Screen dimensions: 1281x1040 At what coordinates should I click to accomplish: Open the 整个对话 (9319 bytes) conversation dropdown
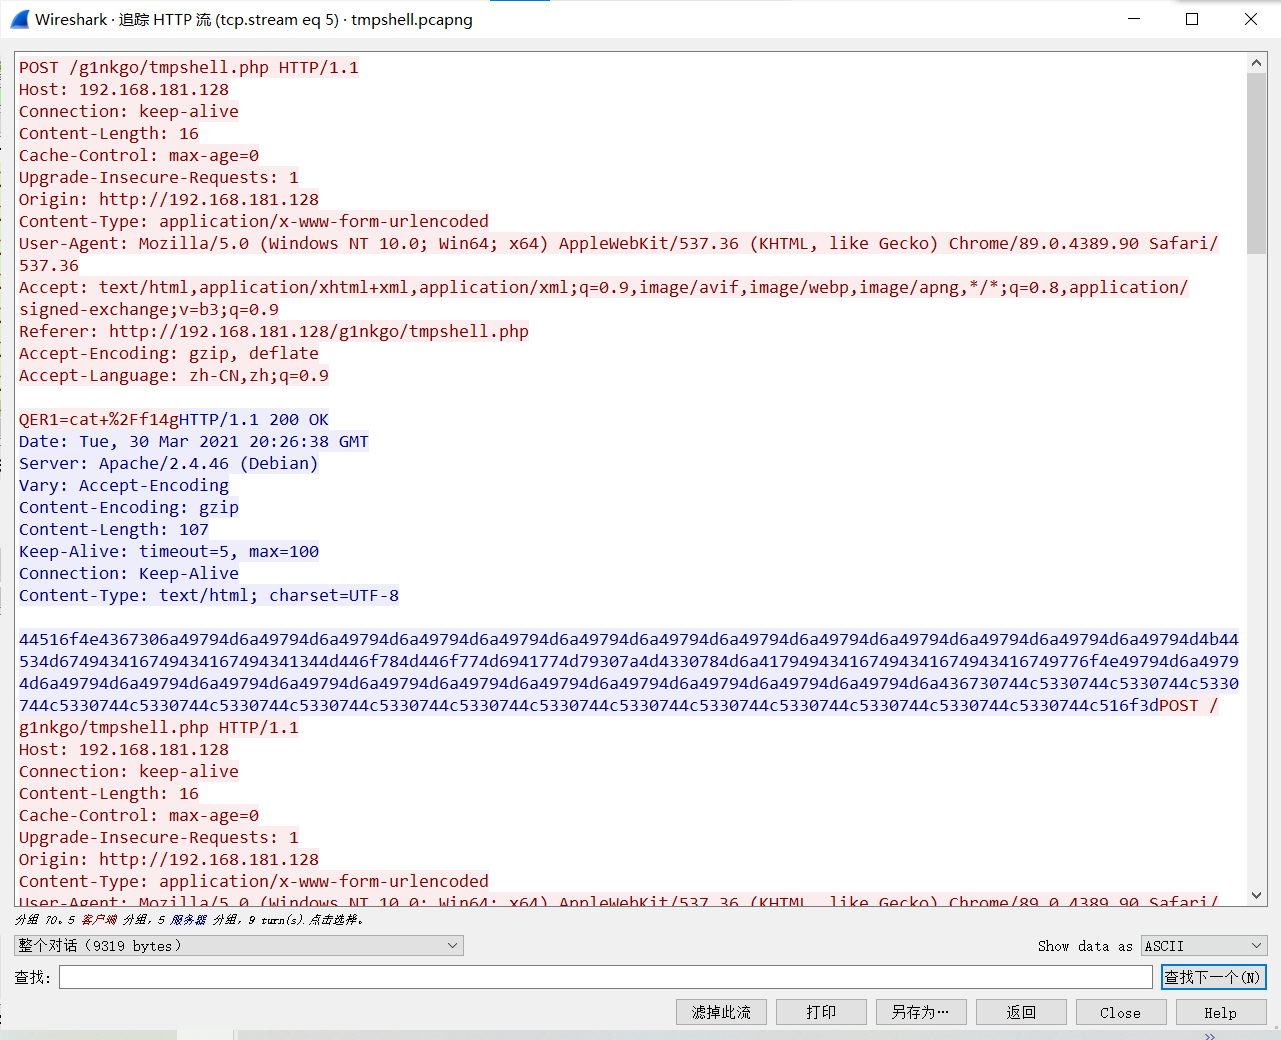238,945
